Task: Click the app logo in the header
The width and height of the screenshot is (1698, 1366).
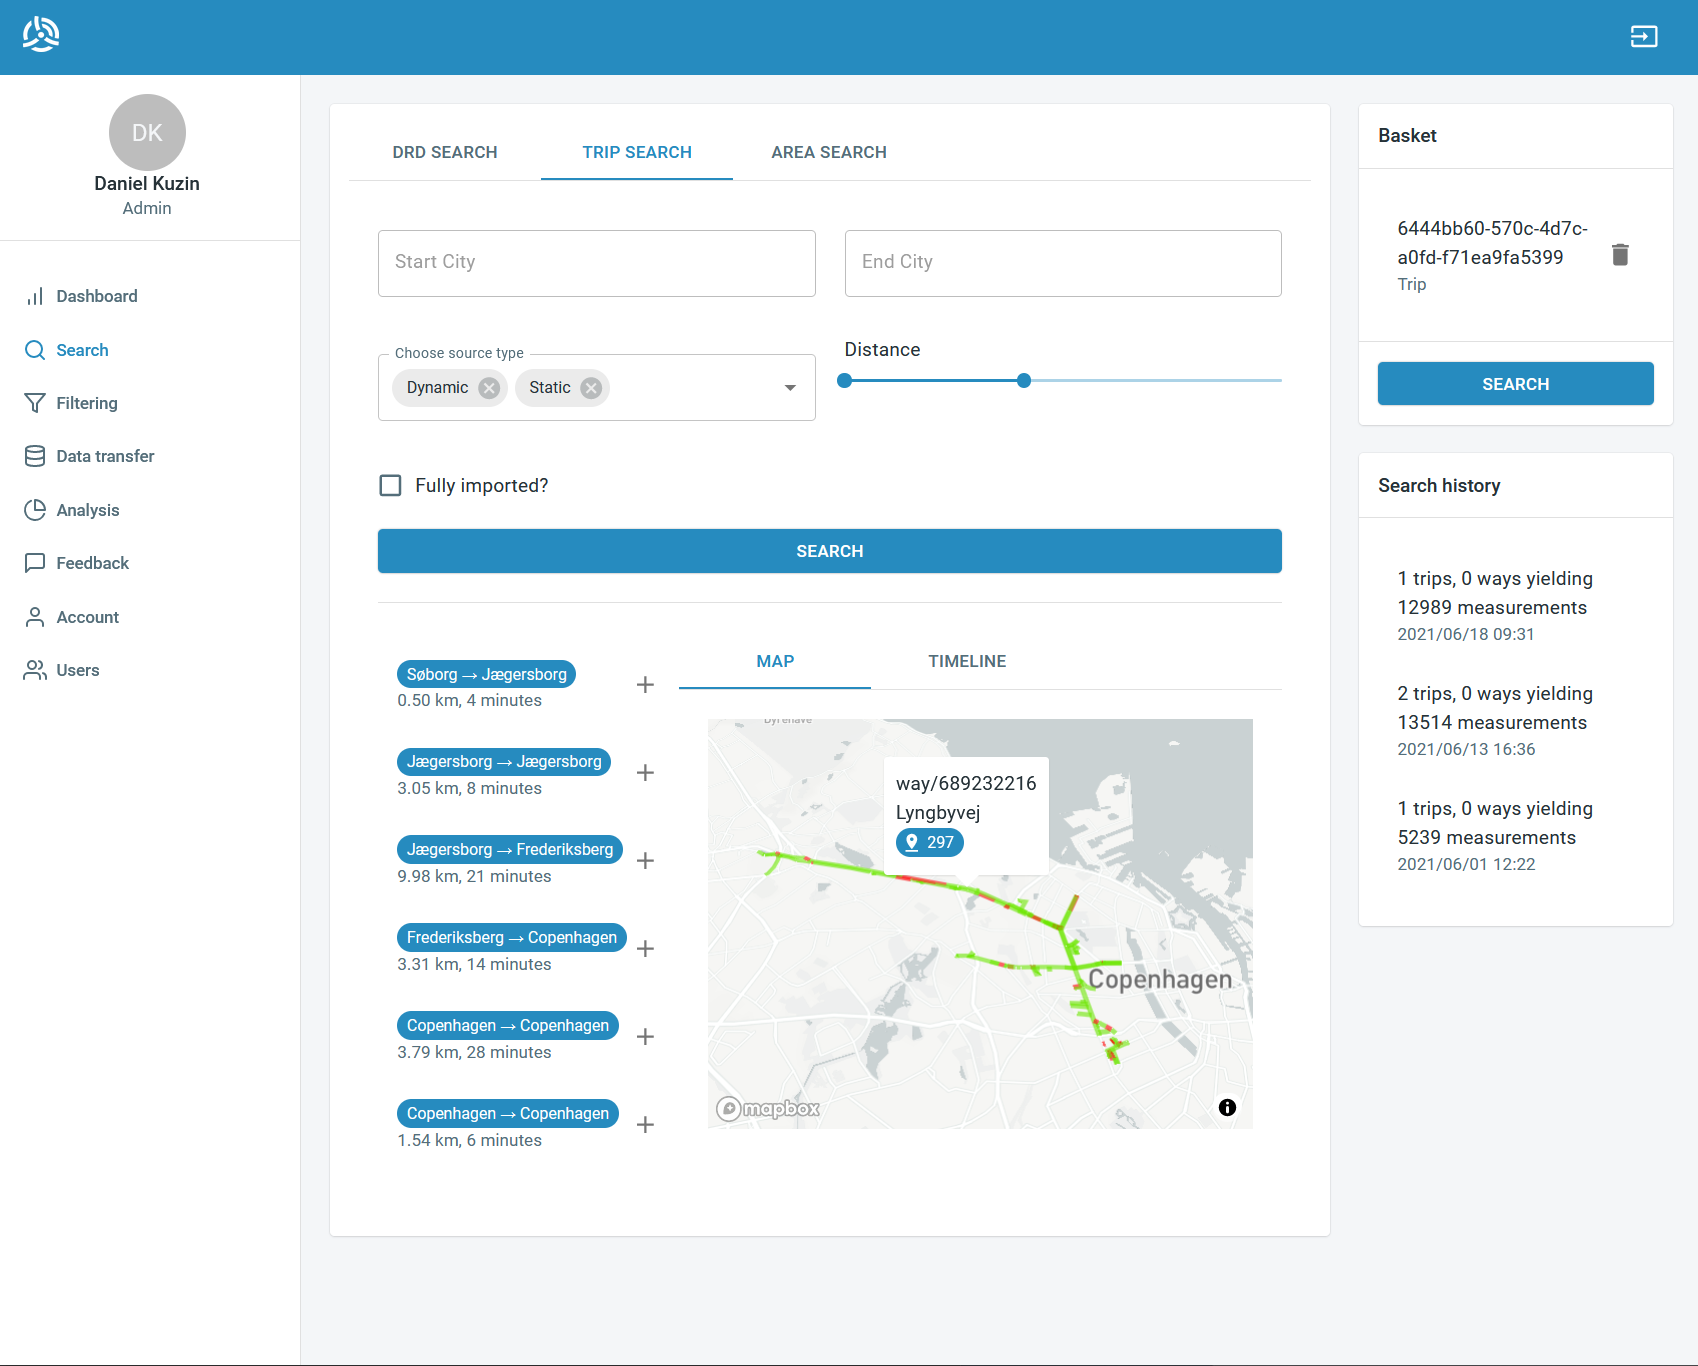Action: [x=41, y=35]
